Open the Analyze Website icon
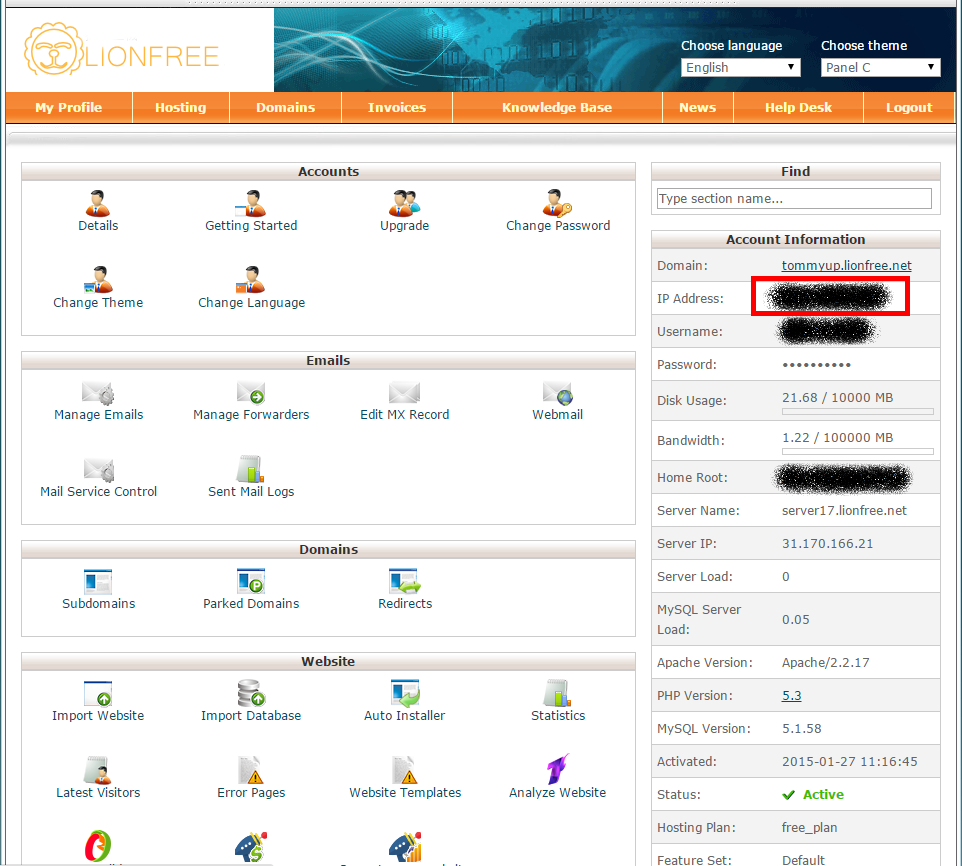Screen dimensions: 962x866 click(x=558, y=769)
